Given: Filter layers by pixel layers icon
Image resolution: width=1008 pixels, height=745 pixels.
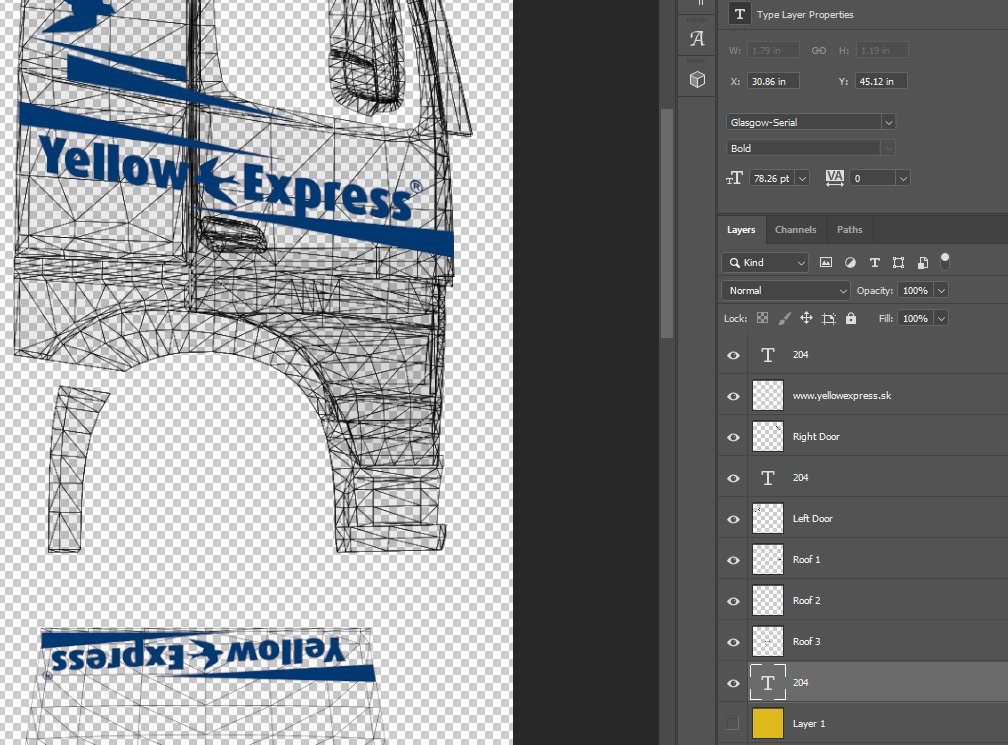Looking at the screenshot, I should (x=826, y=262).
